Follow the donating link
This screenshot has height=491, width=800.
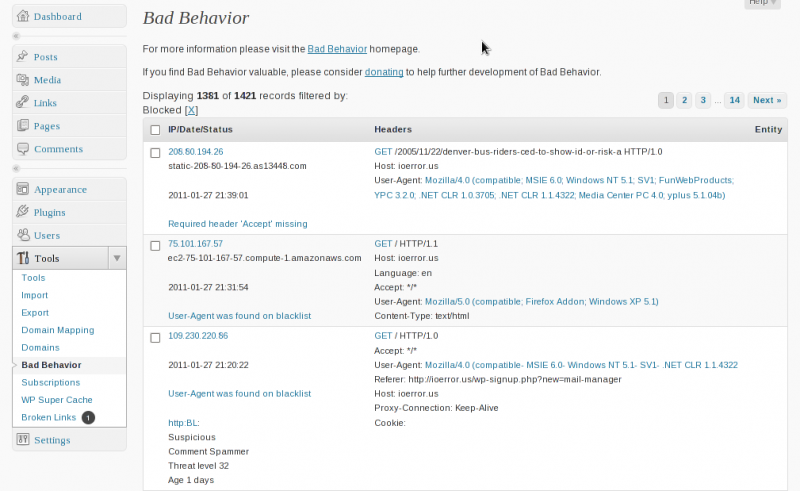click(x=384, y=72)
